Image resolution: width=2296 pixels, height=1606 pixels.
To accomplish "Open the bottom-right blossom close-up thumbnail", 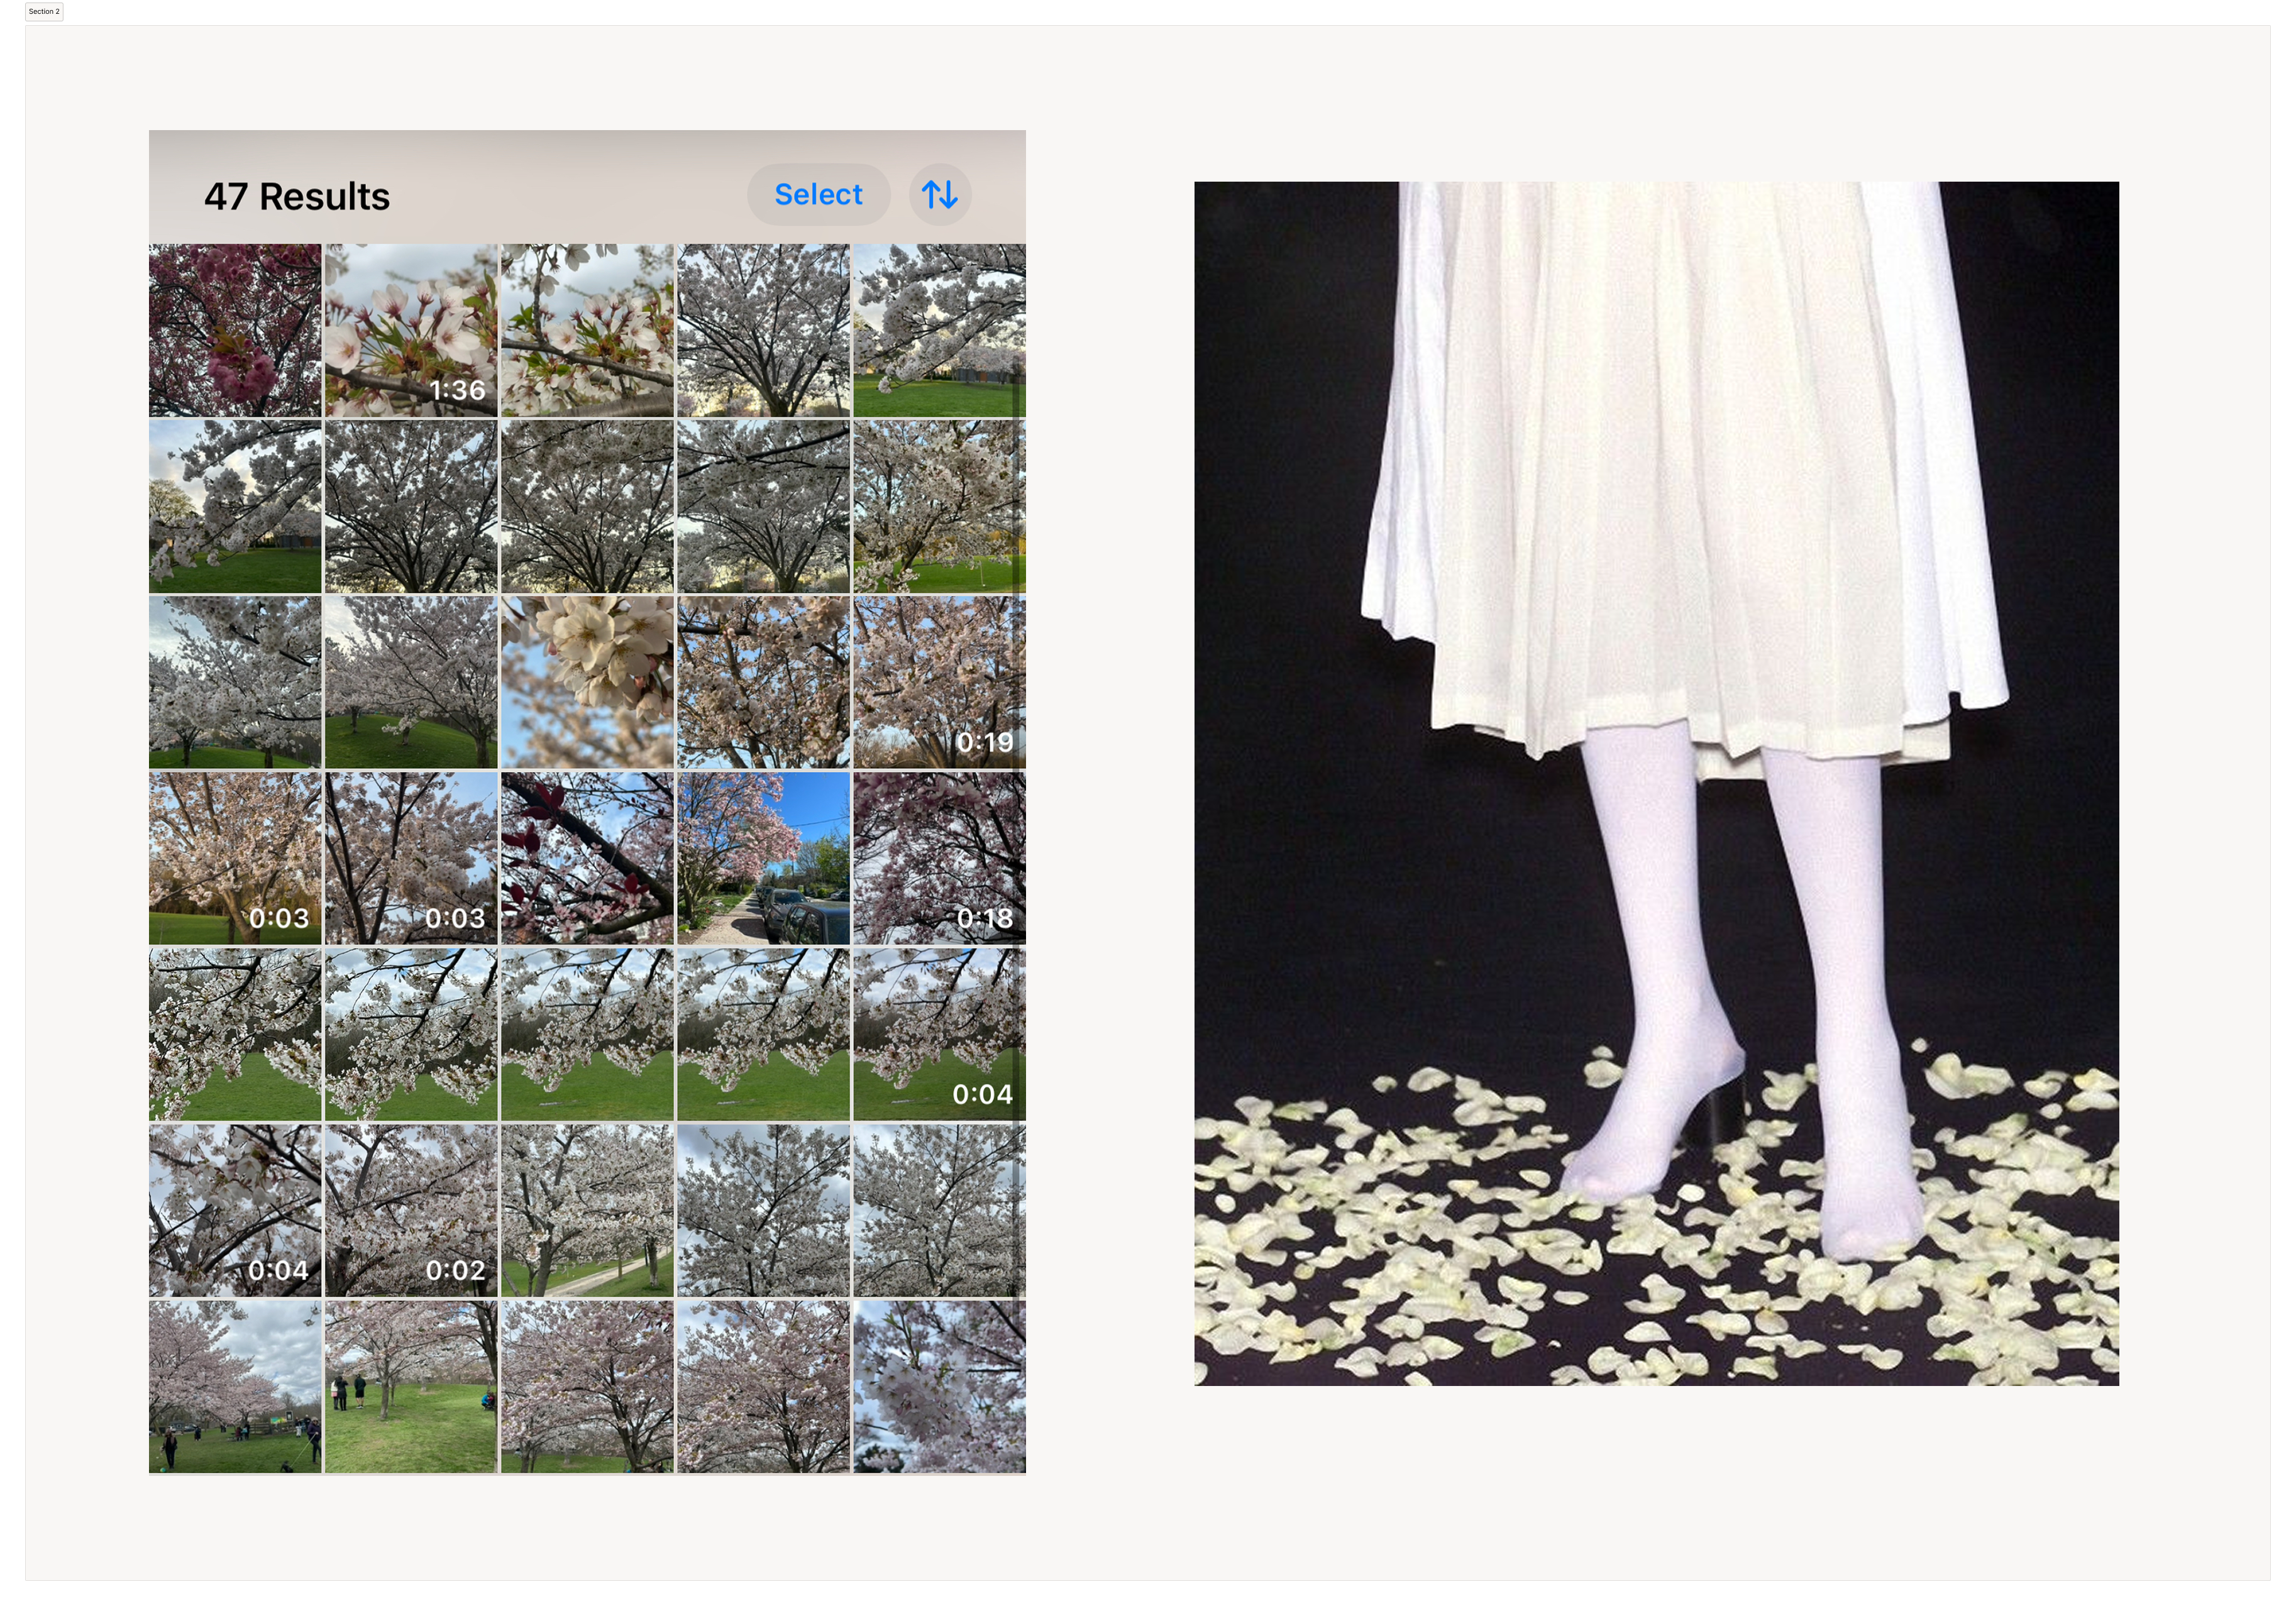I will pos(939,1386).
